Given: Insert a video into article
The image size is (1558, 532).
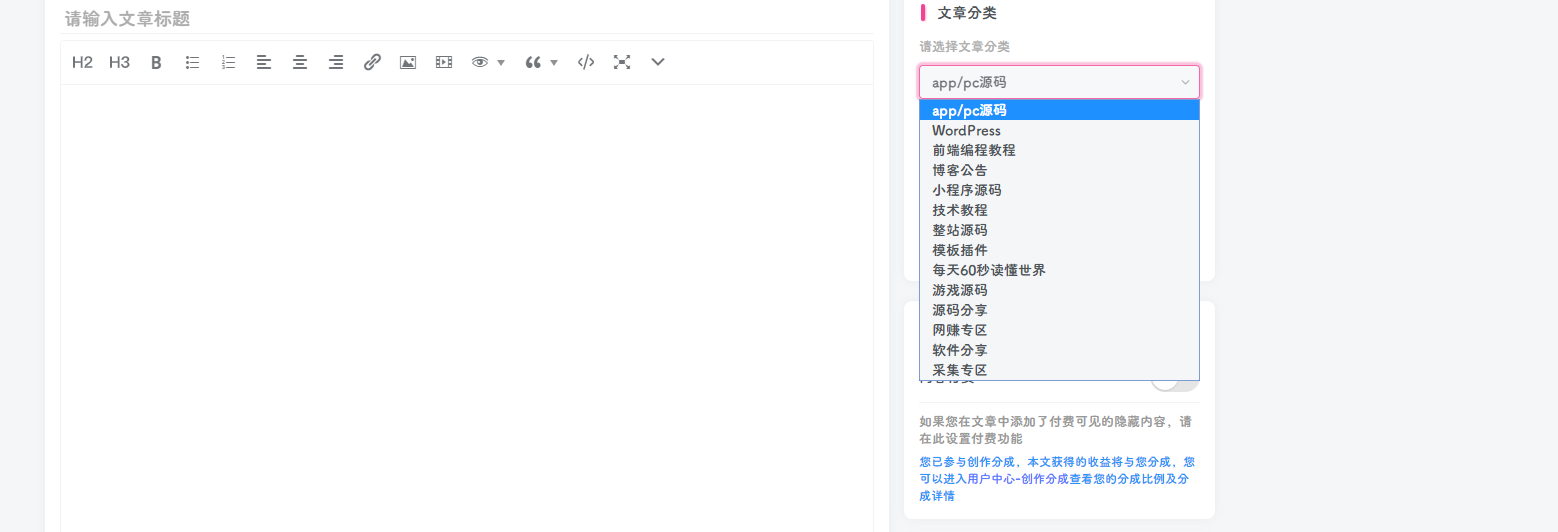Looking at the screenshot, I should pos(444,62).
